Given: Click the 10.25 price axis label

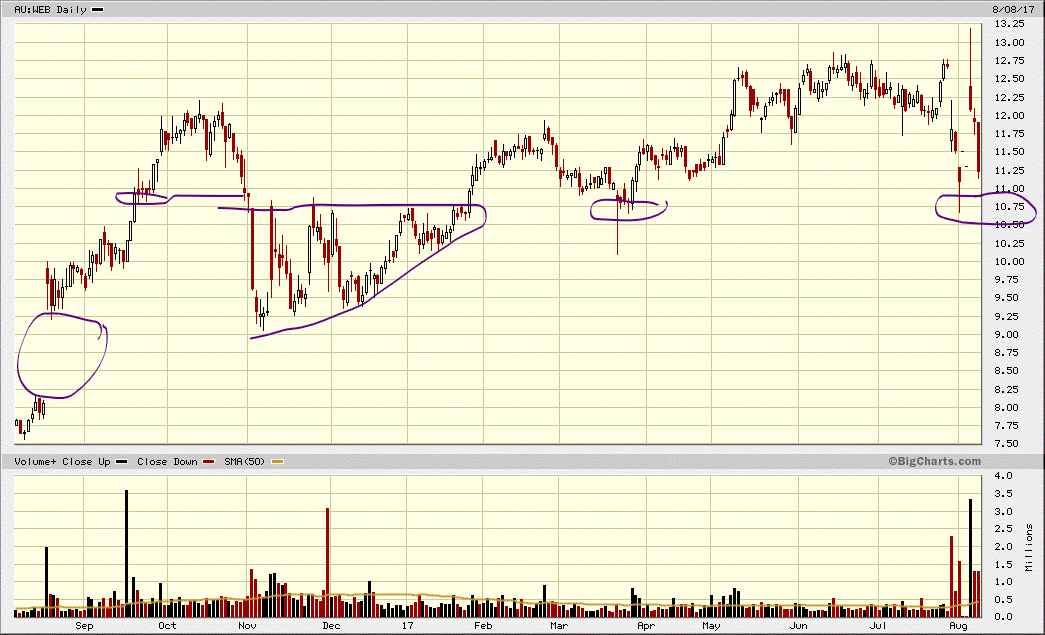Looking at the screenshot, I should click(x=1009, y=243).
